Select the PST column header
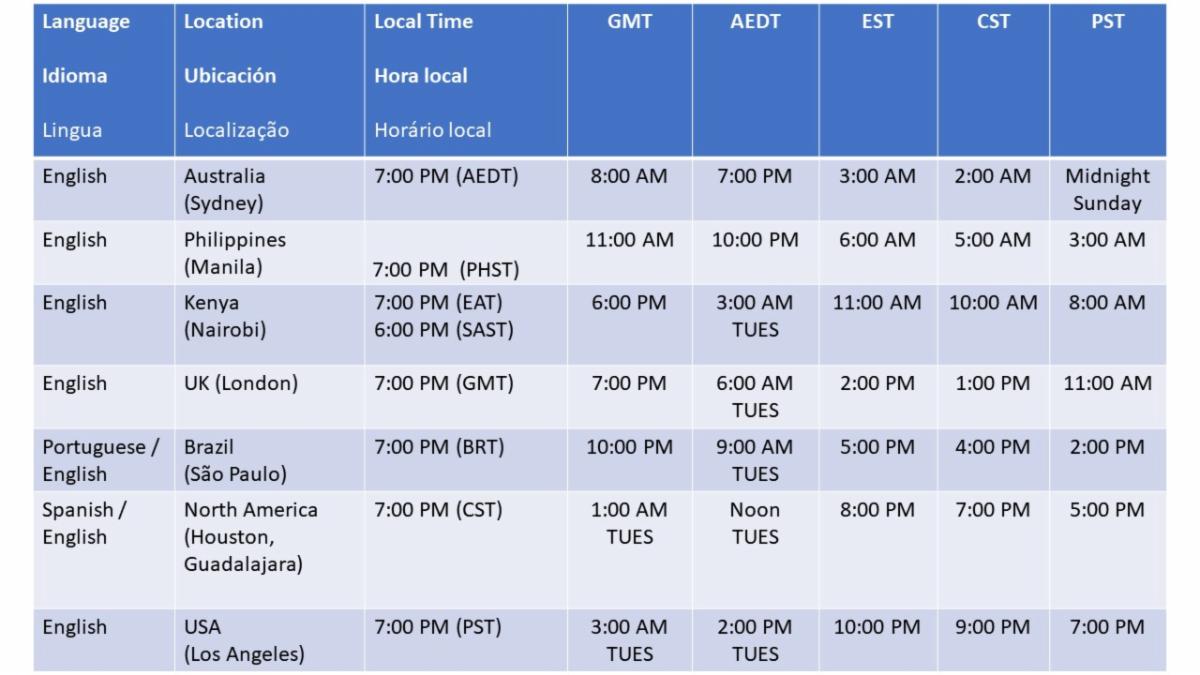Screen dimensions: 1200x675 pyautogui.click(x=1108, y=22)
